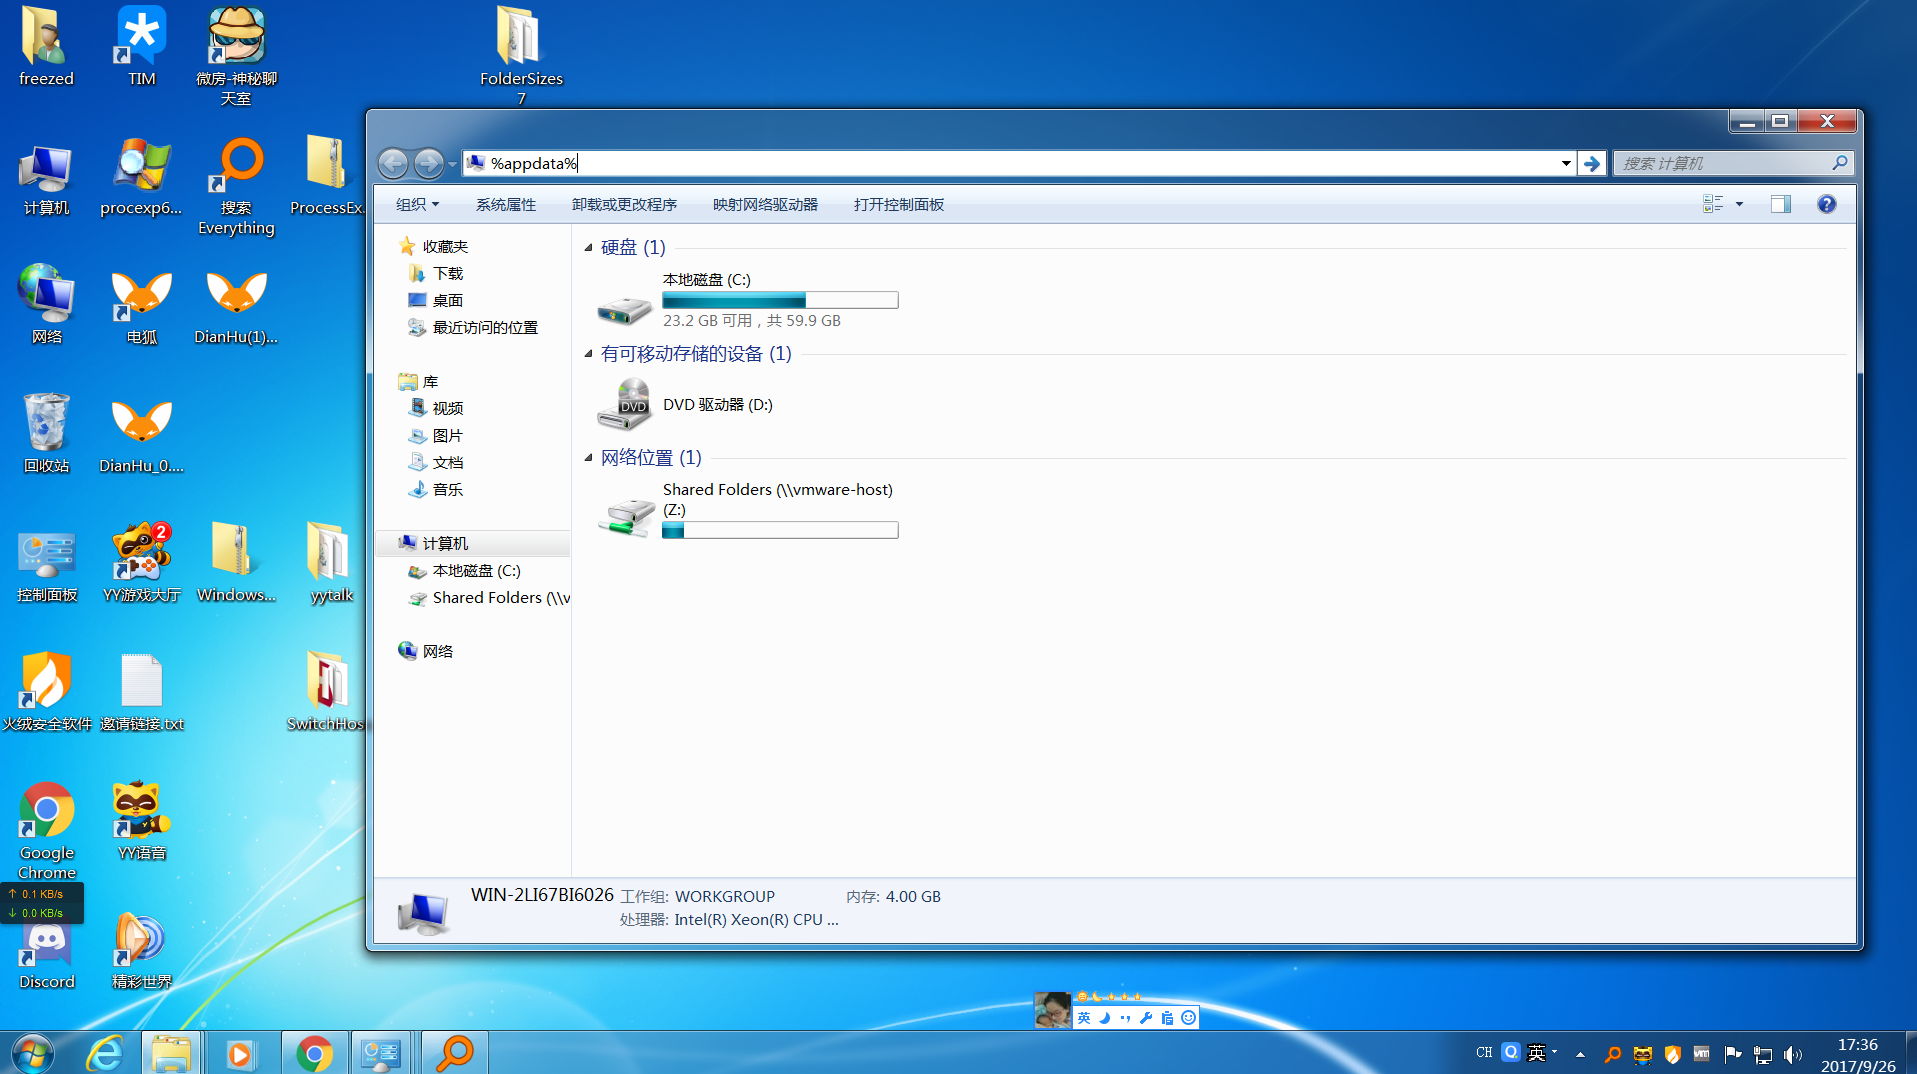This screenshot has width=1917, height=1074.
Task: Launch YY语音 desktop shortcut
Action: tap(141, 821)
